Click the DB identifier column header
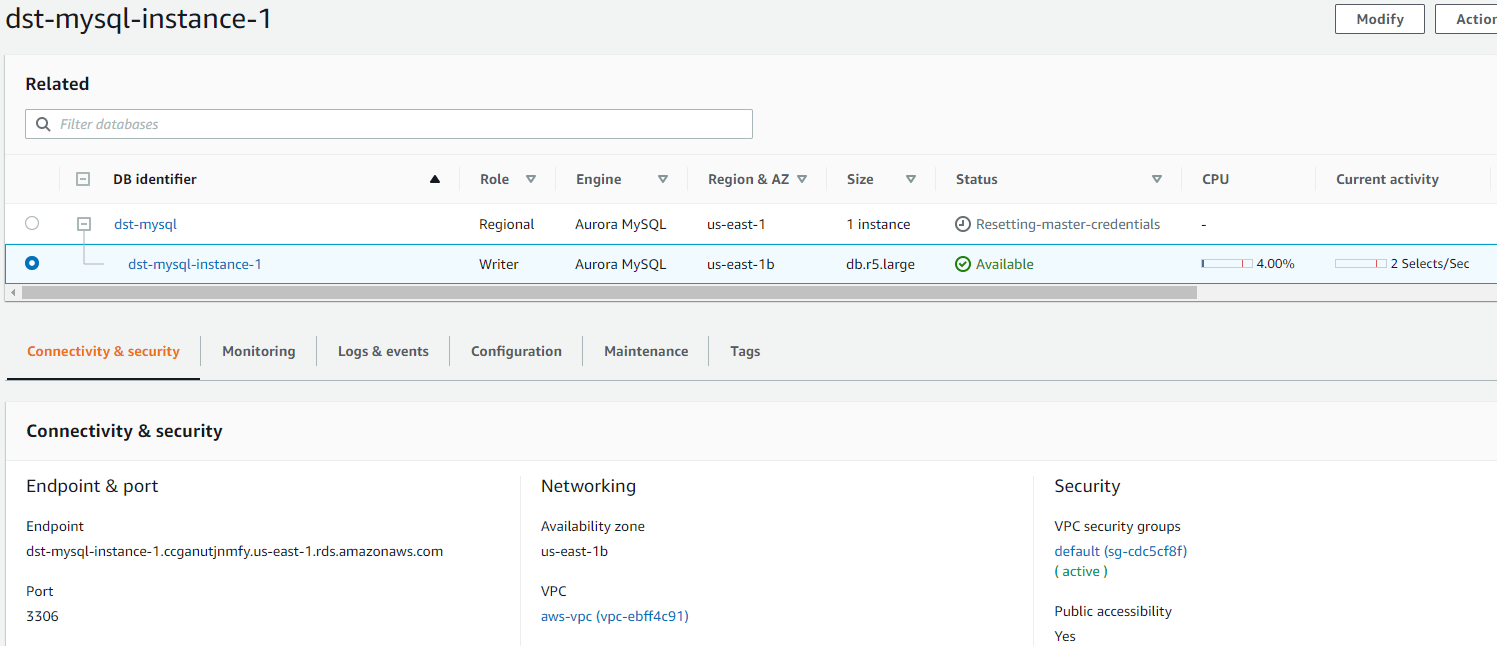 tap(155, 180)
